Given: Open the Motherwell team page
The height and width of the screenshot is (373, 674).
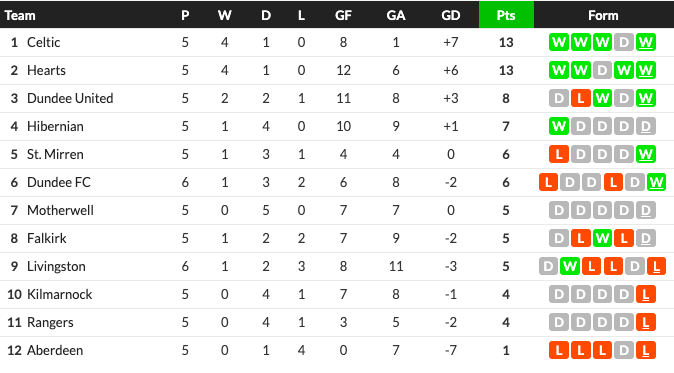Looking at the screenshot, I should (60, 211).
